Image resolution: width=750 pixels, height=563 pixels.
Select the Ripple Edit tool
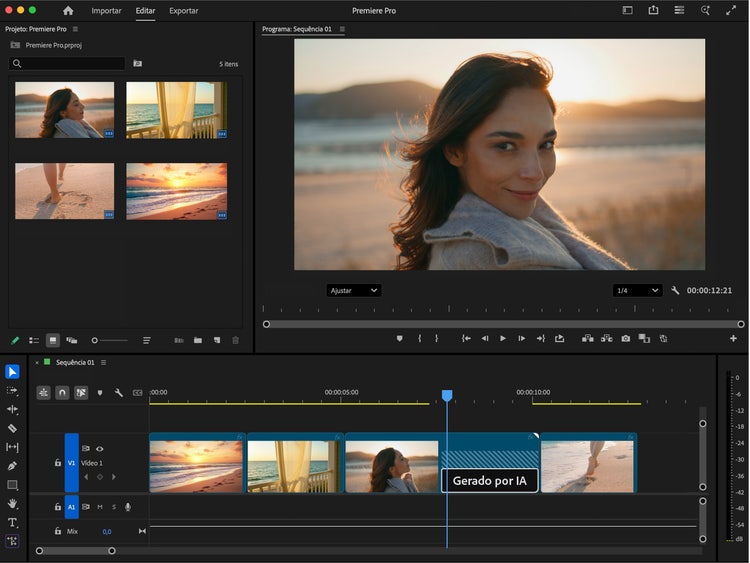(12, 409)
